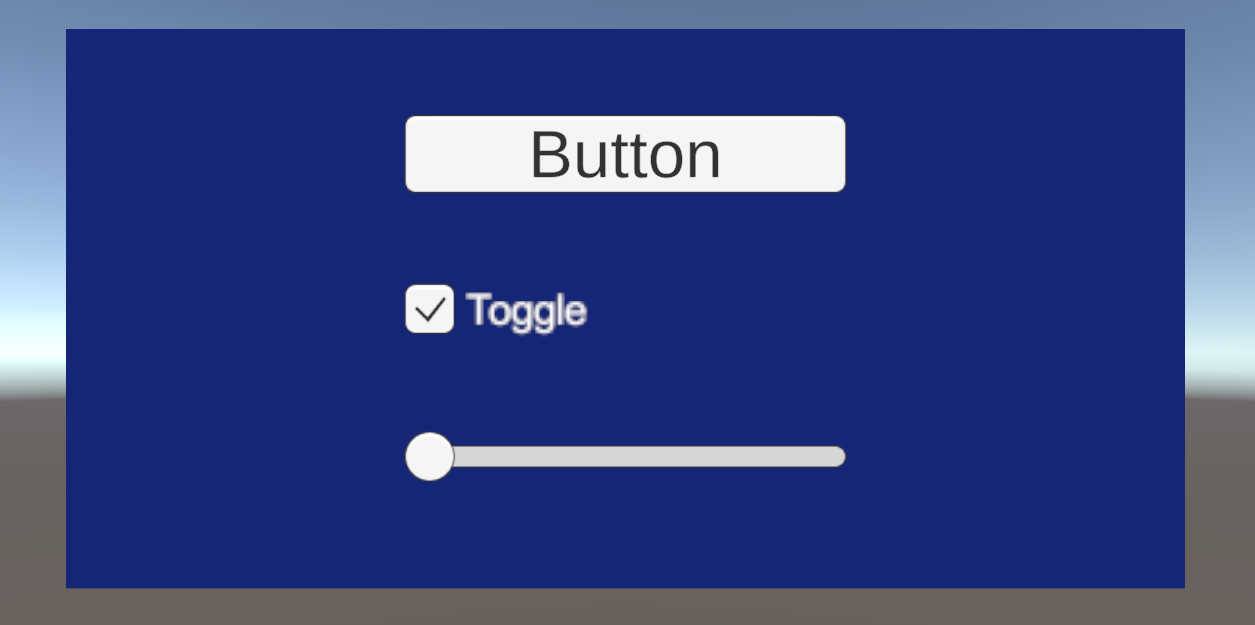This screenshot has width=1255, height=625.
Task: Click the Button labeled "Button"
Action: pos(625,154)
